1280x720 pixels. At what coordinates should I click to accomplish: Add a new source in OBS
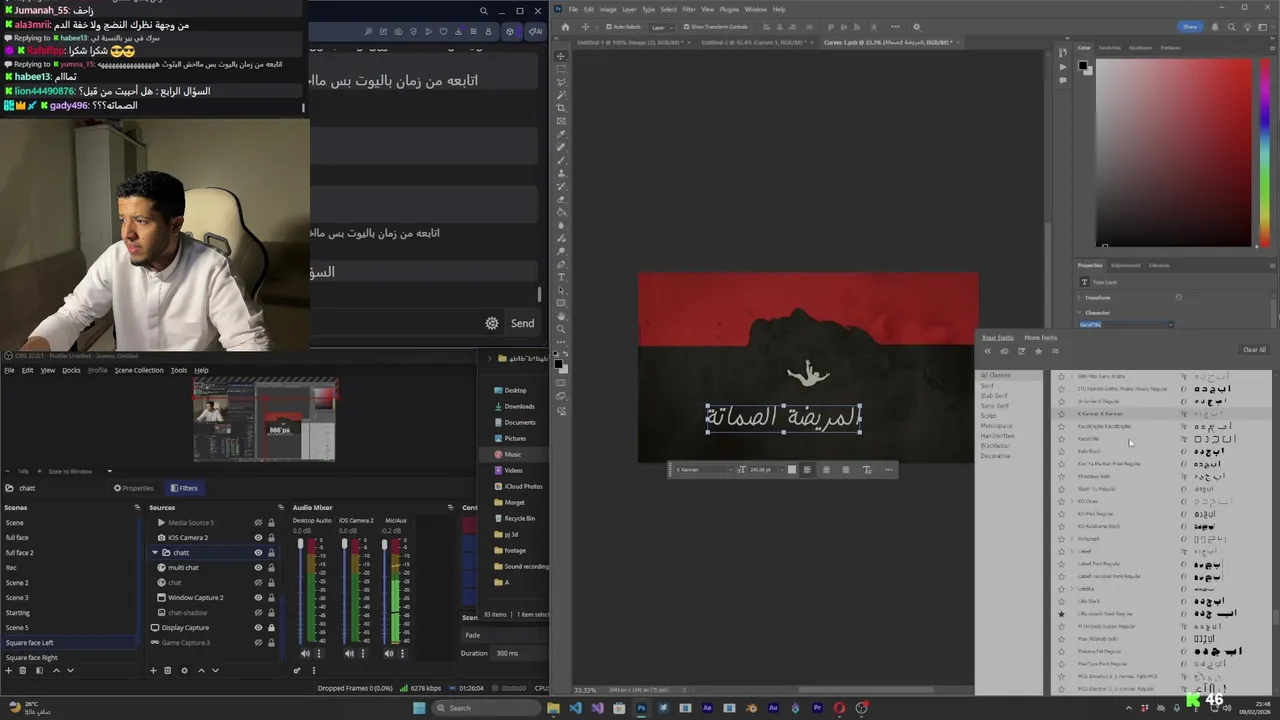(153, 670)
